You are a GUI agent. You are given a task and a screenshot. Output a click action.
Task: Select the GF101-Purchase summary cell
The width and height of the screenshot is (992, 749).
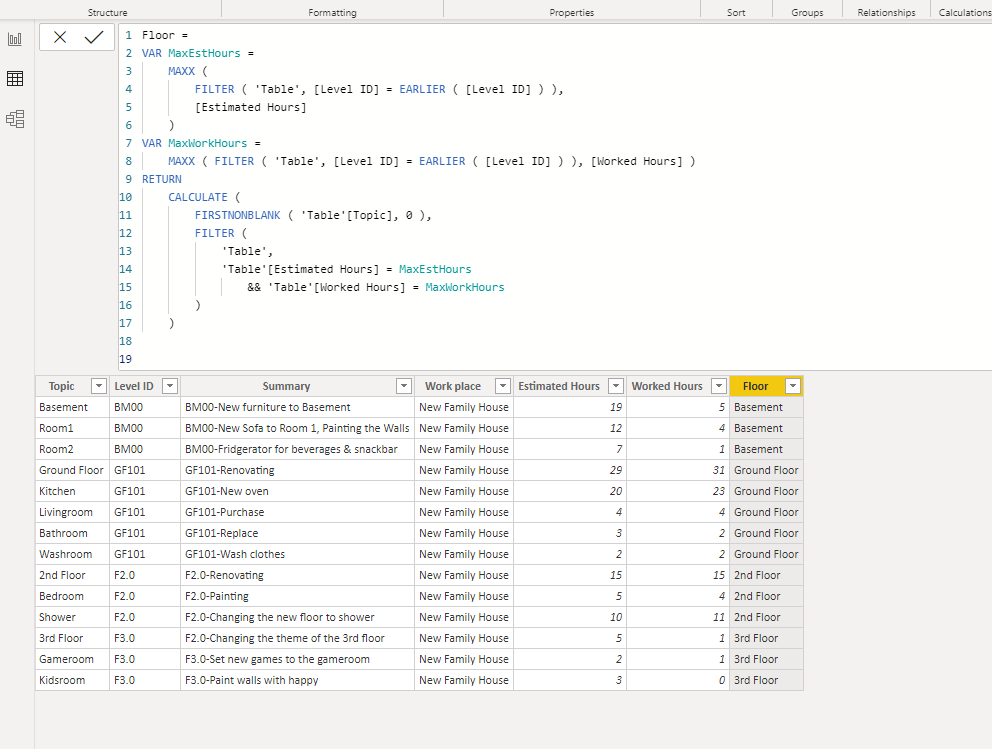pyautogui.click(x=297, y=512)
